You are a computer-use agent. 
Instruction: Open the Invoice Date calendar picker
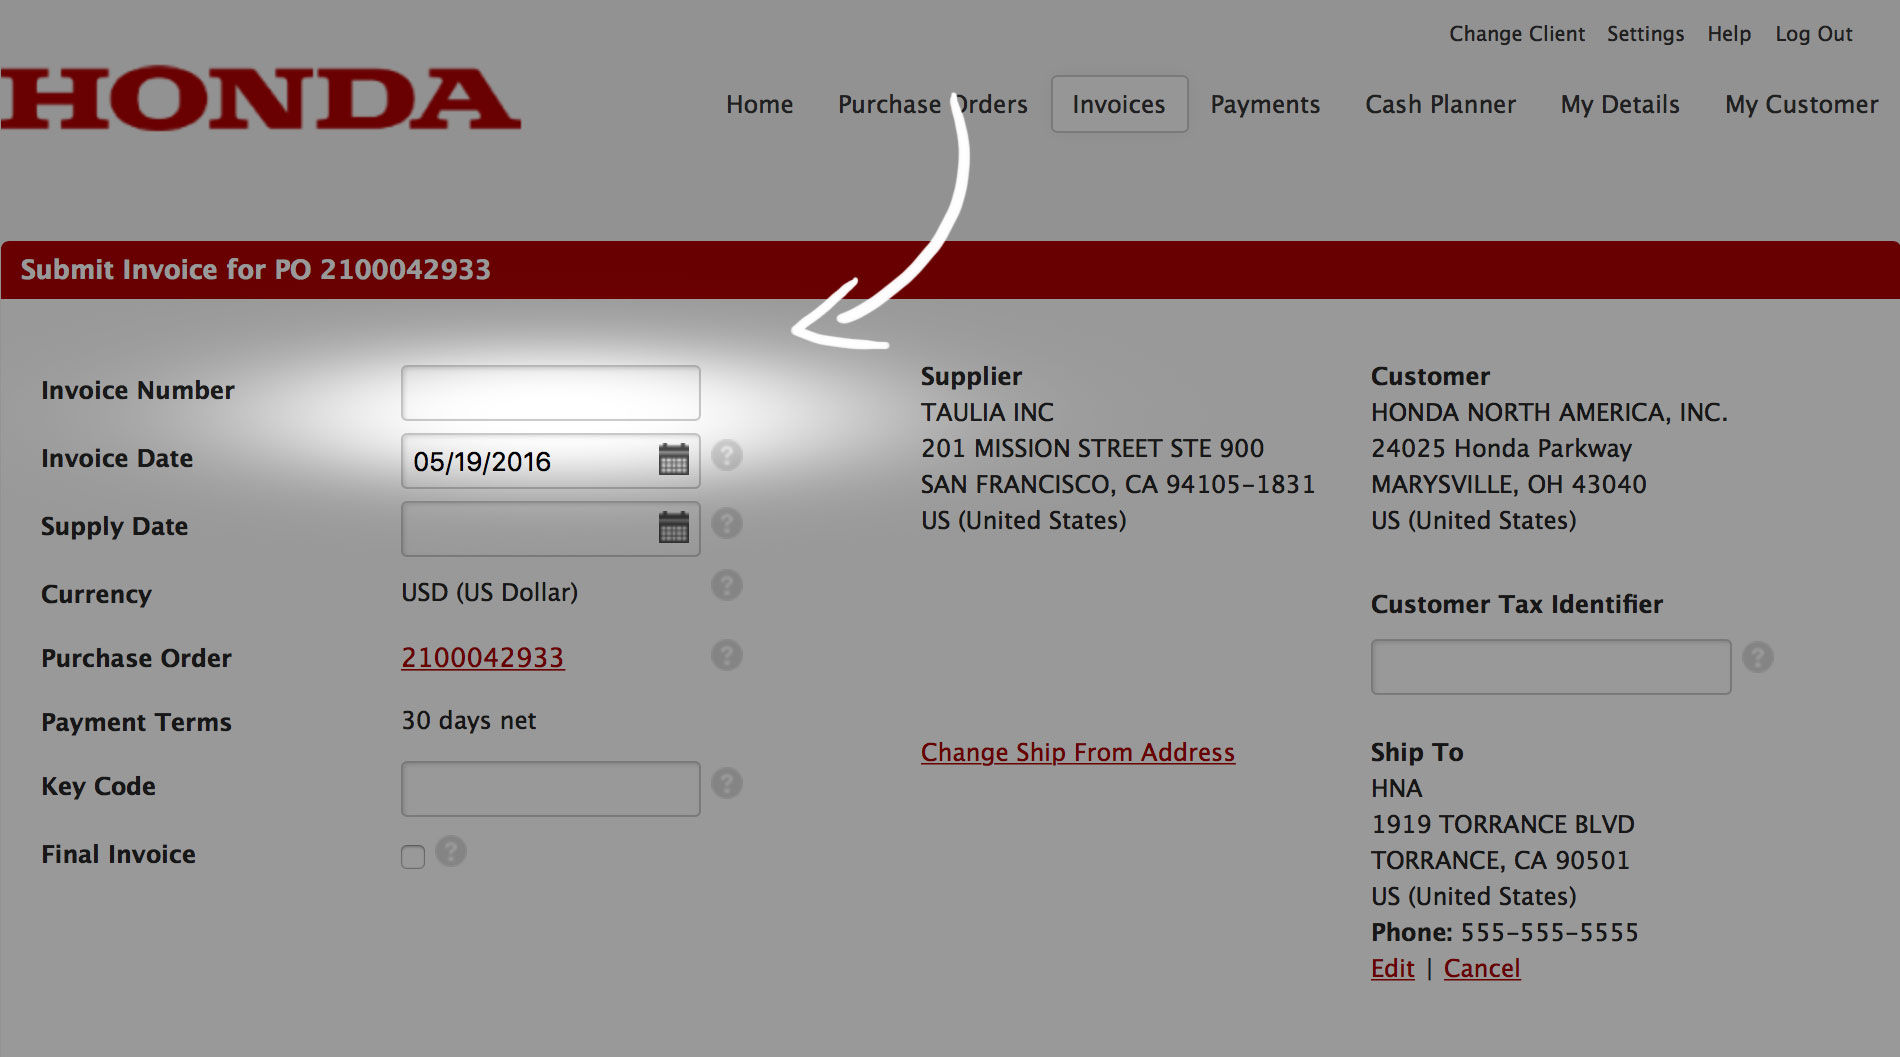(674, 460)
